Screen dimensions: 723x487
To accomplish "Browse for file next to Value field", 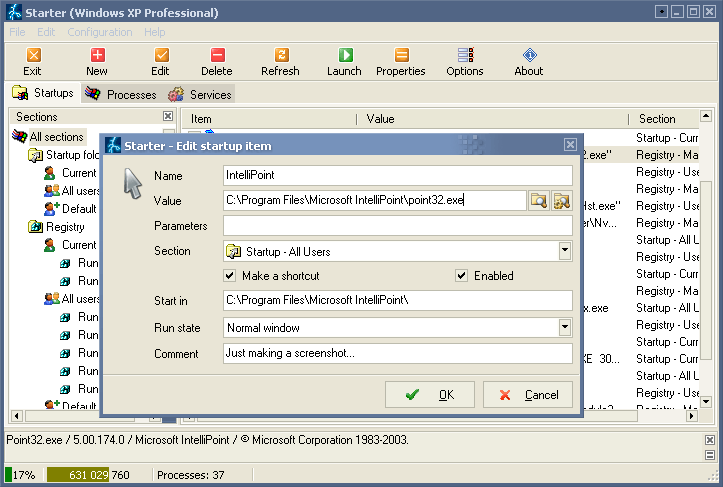I will pos(539,201).
